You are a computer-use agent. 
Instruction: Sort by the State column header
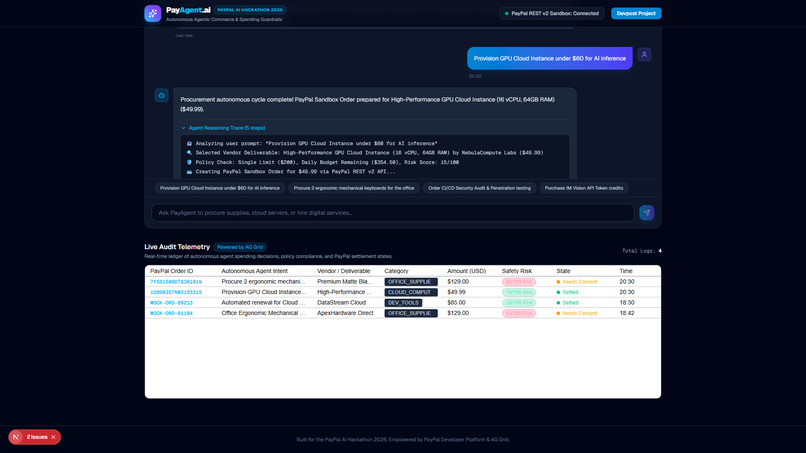pos(563,271)
